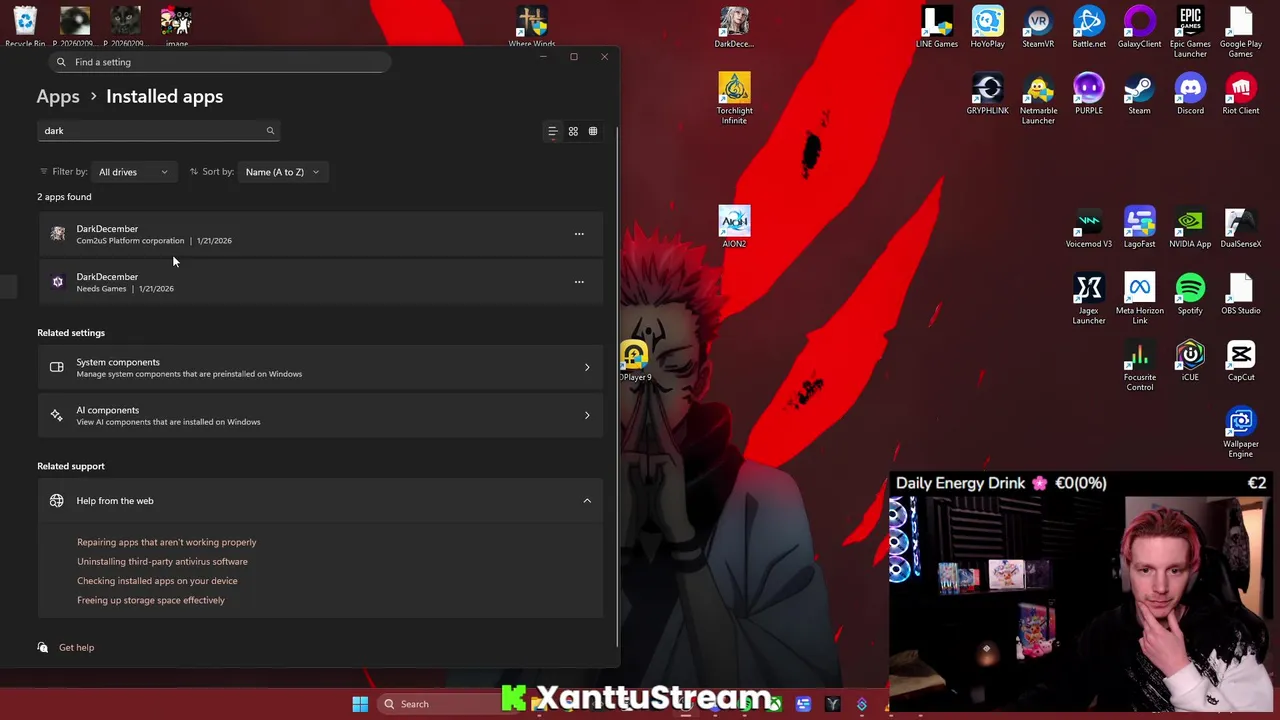Screen dimensions: 1280x720
Task: Launch Riot Client from the desktop
Action: (1241, 94)
